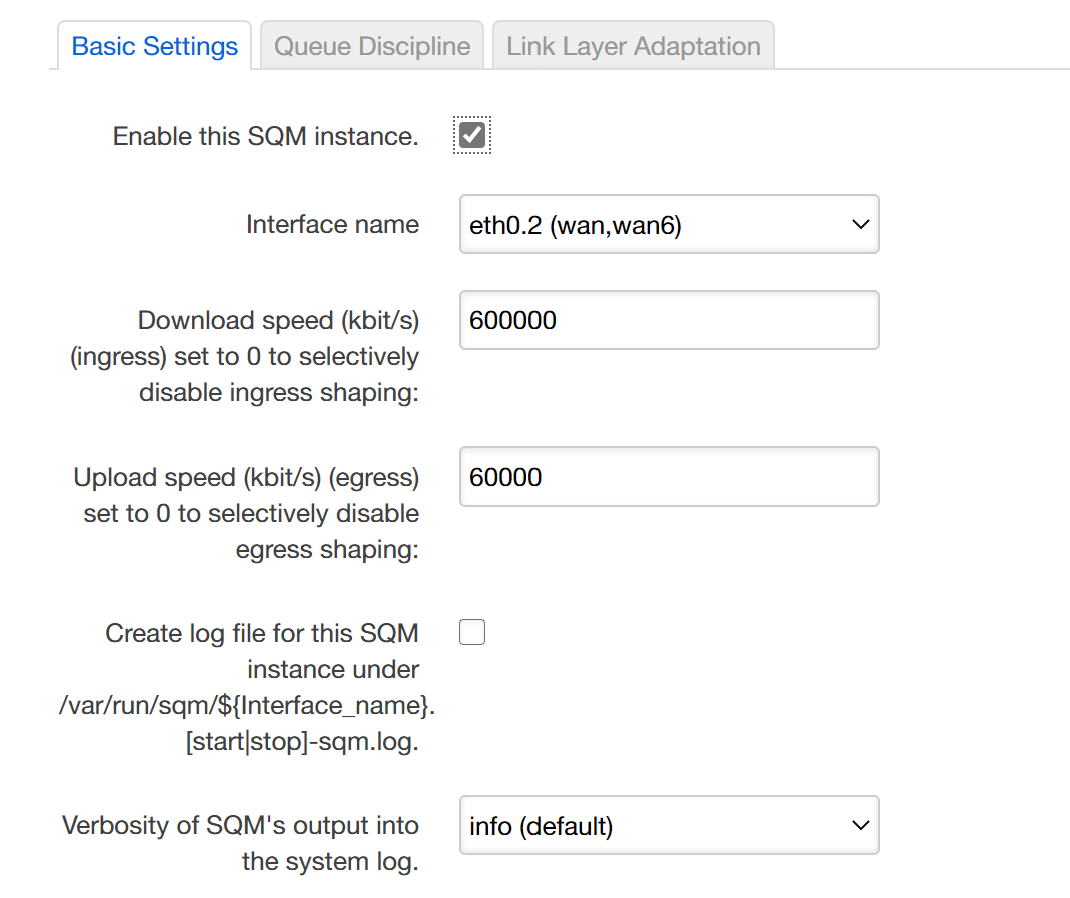Screen dimensions: 1070x898
Task: Enable the create log file checkbox
Action: tap(472, 632)
